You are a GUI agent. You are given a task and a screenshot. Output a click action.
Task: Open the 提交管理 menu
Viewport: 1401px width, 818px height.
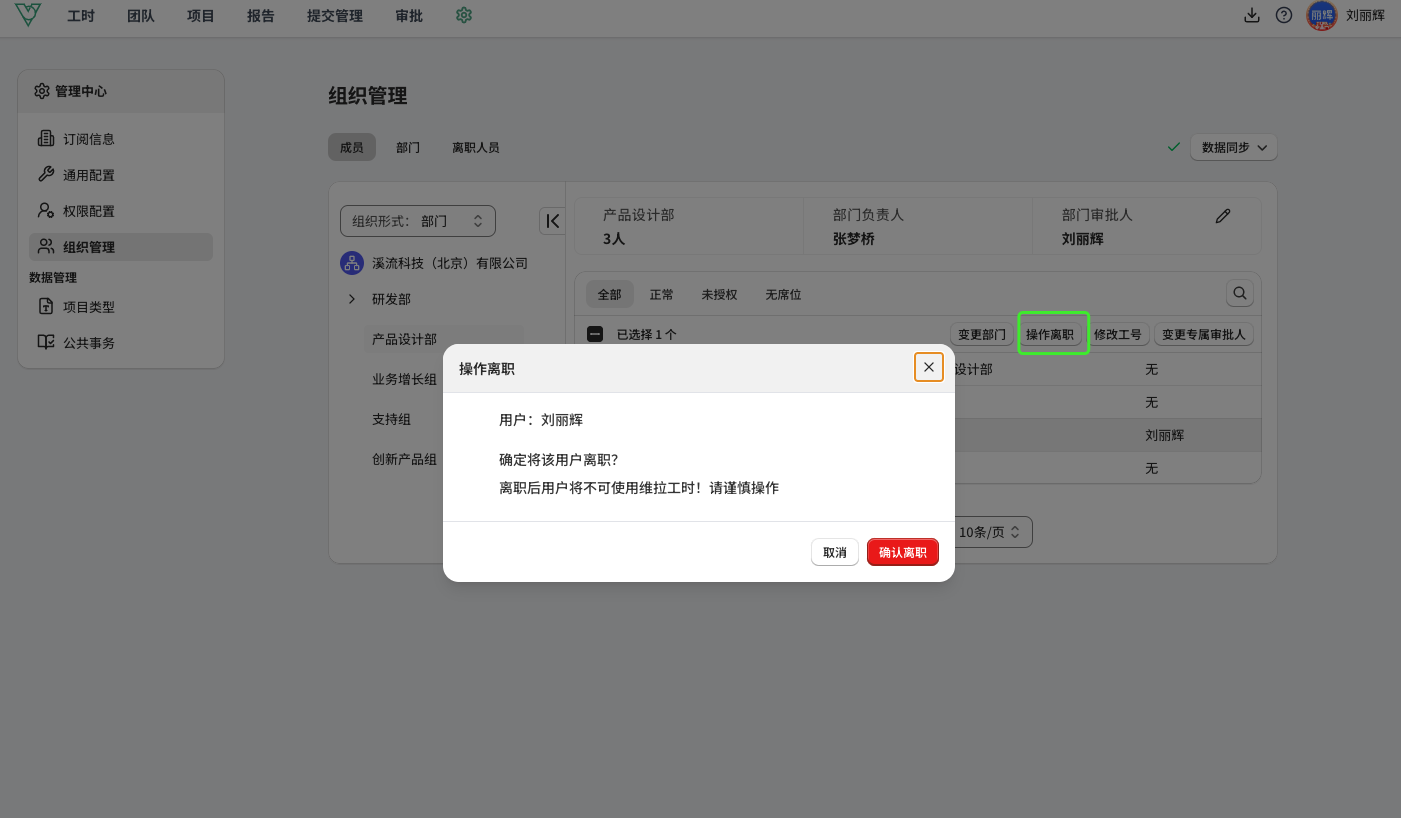click(x=335, y=16)
